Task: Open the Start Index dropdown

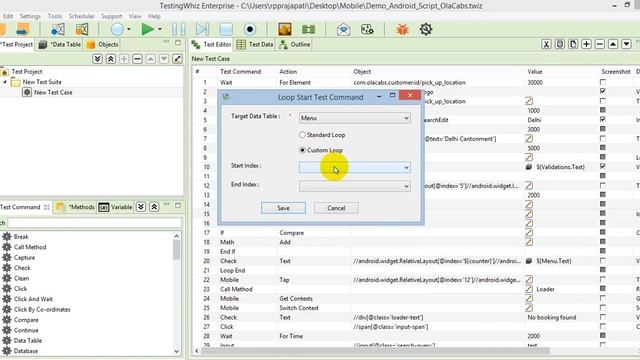Action: tap(355, 167)
